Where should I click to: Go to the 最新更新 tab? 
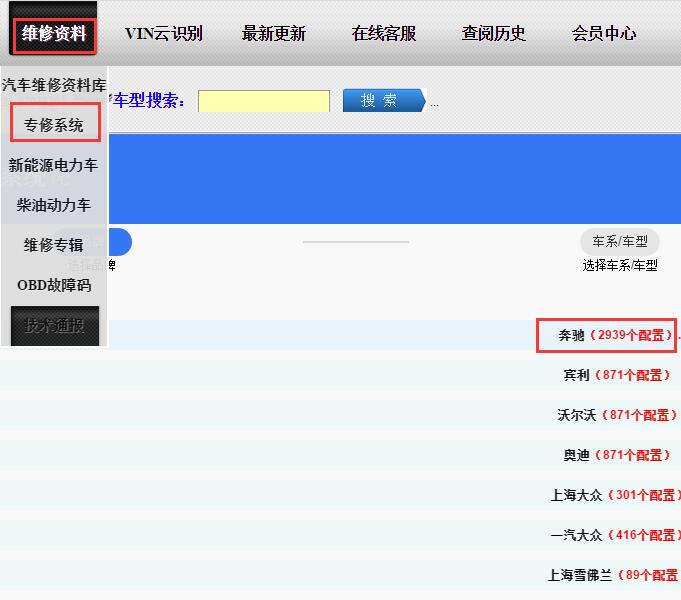pos(274,34)
